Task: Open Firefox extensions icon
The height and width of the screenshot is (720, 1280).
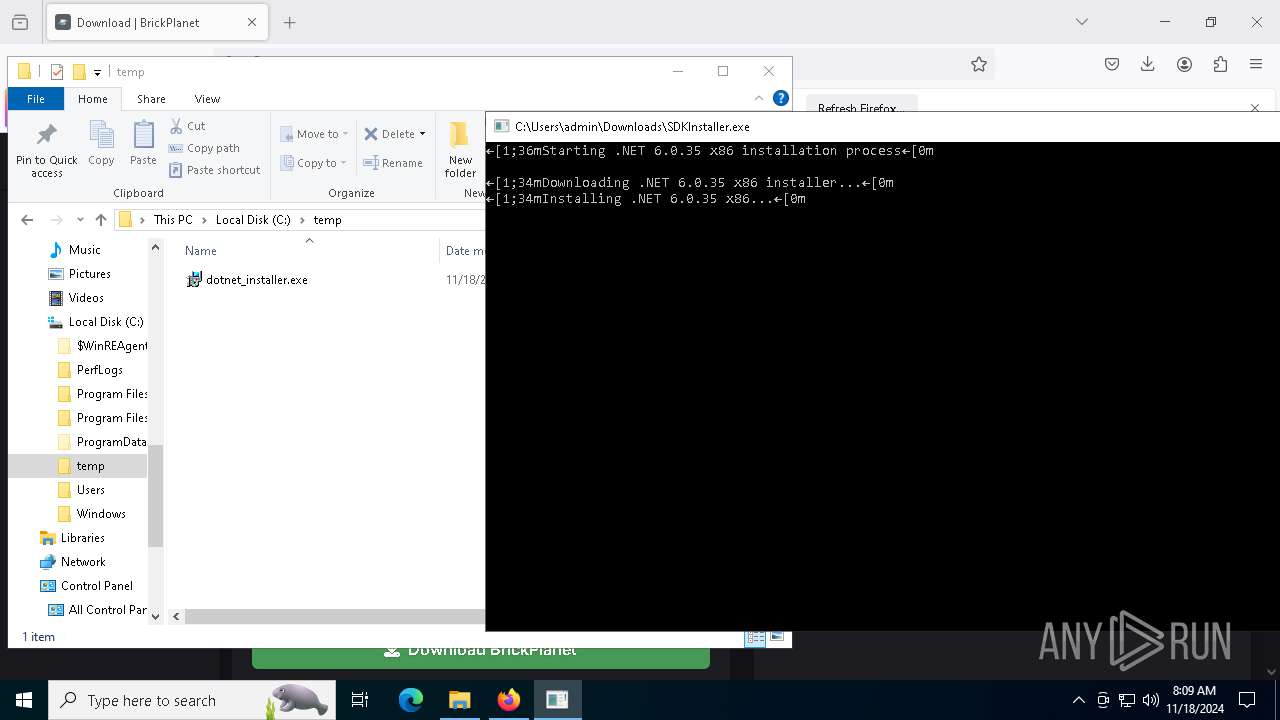Action: [1220, 64]
